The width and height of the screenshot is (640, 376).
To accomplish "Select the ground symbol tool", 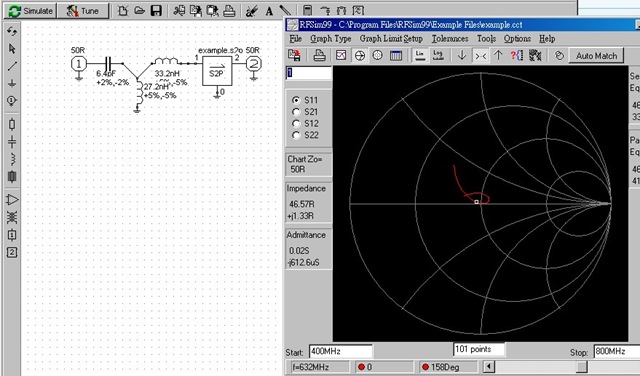I will pyautogui.click(x=12, y=83).
